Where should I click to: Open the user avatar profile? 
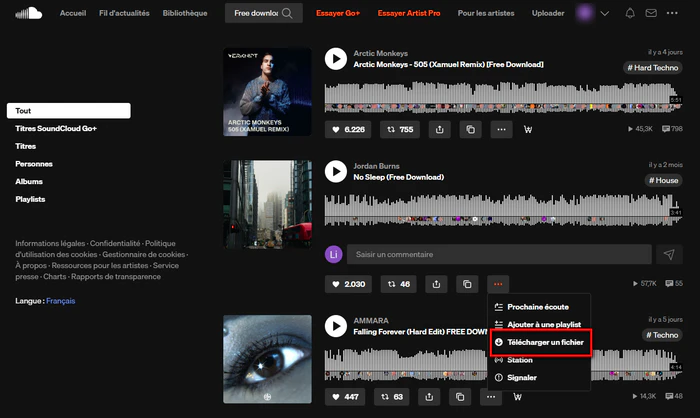pos(585,13)
